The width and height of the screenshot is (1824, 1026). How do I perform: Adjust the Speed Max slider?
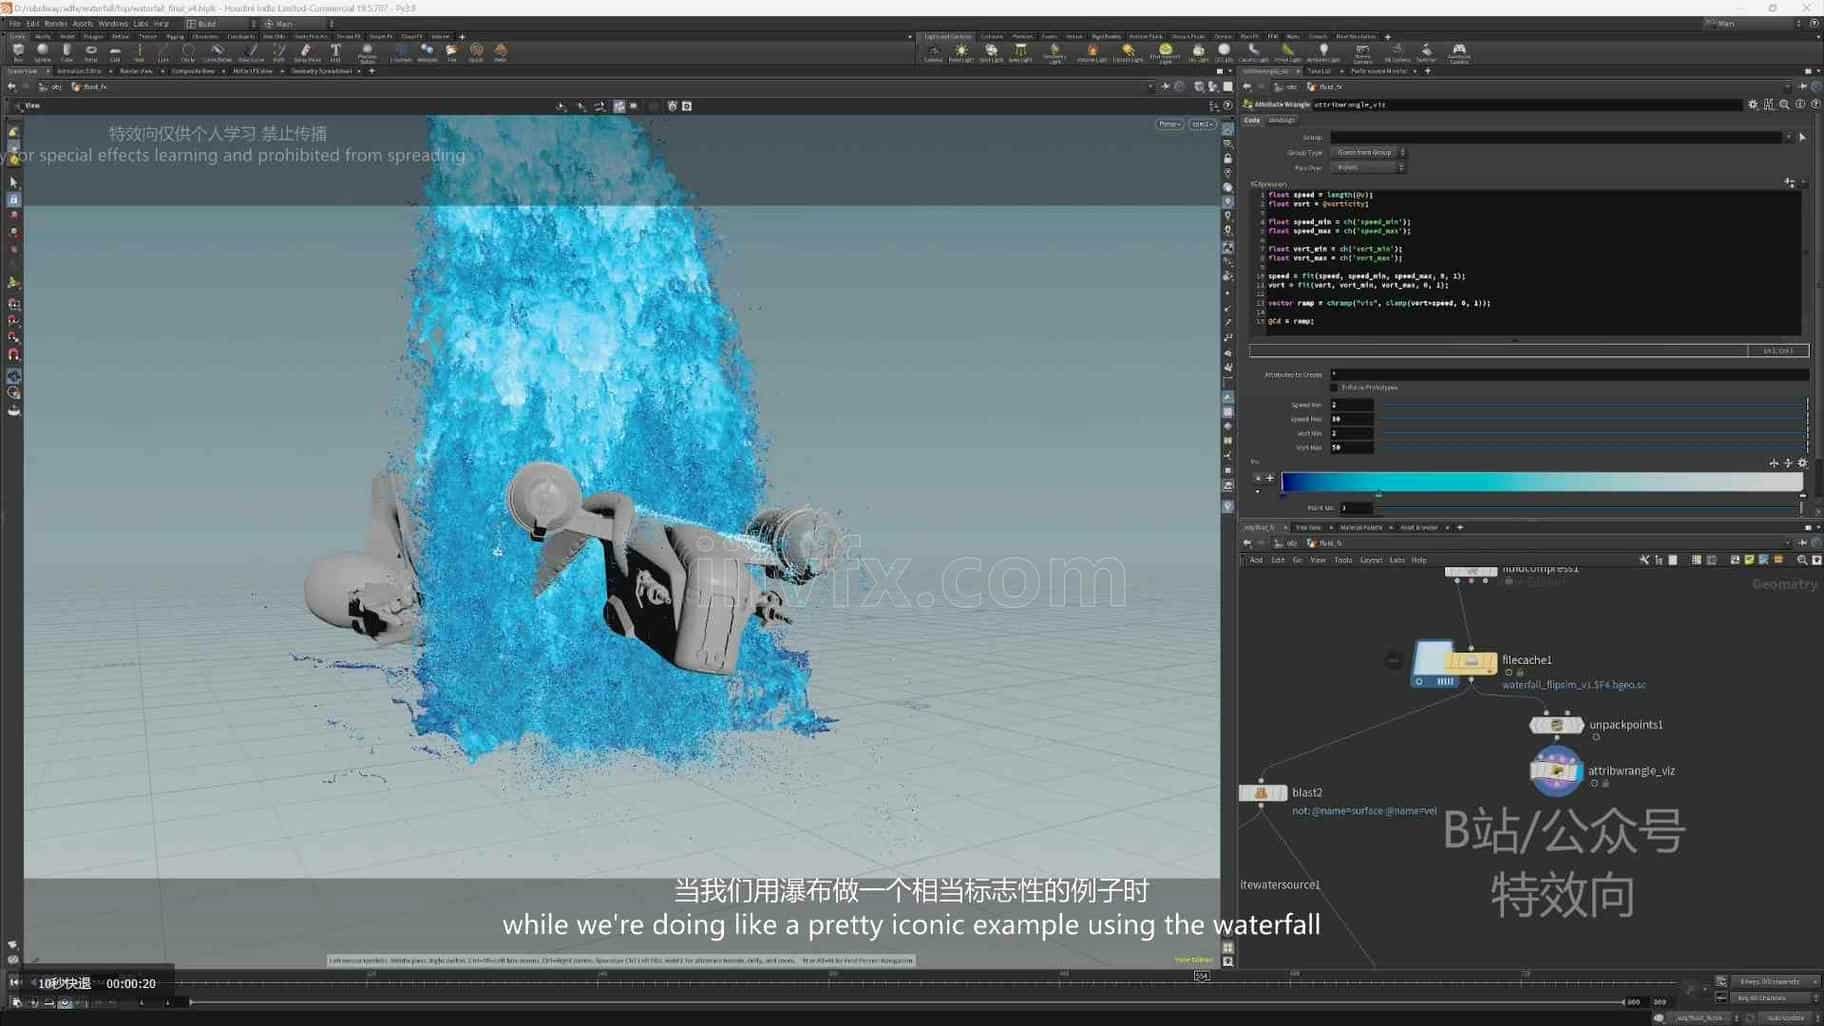coord(1593,419)
